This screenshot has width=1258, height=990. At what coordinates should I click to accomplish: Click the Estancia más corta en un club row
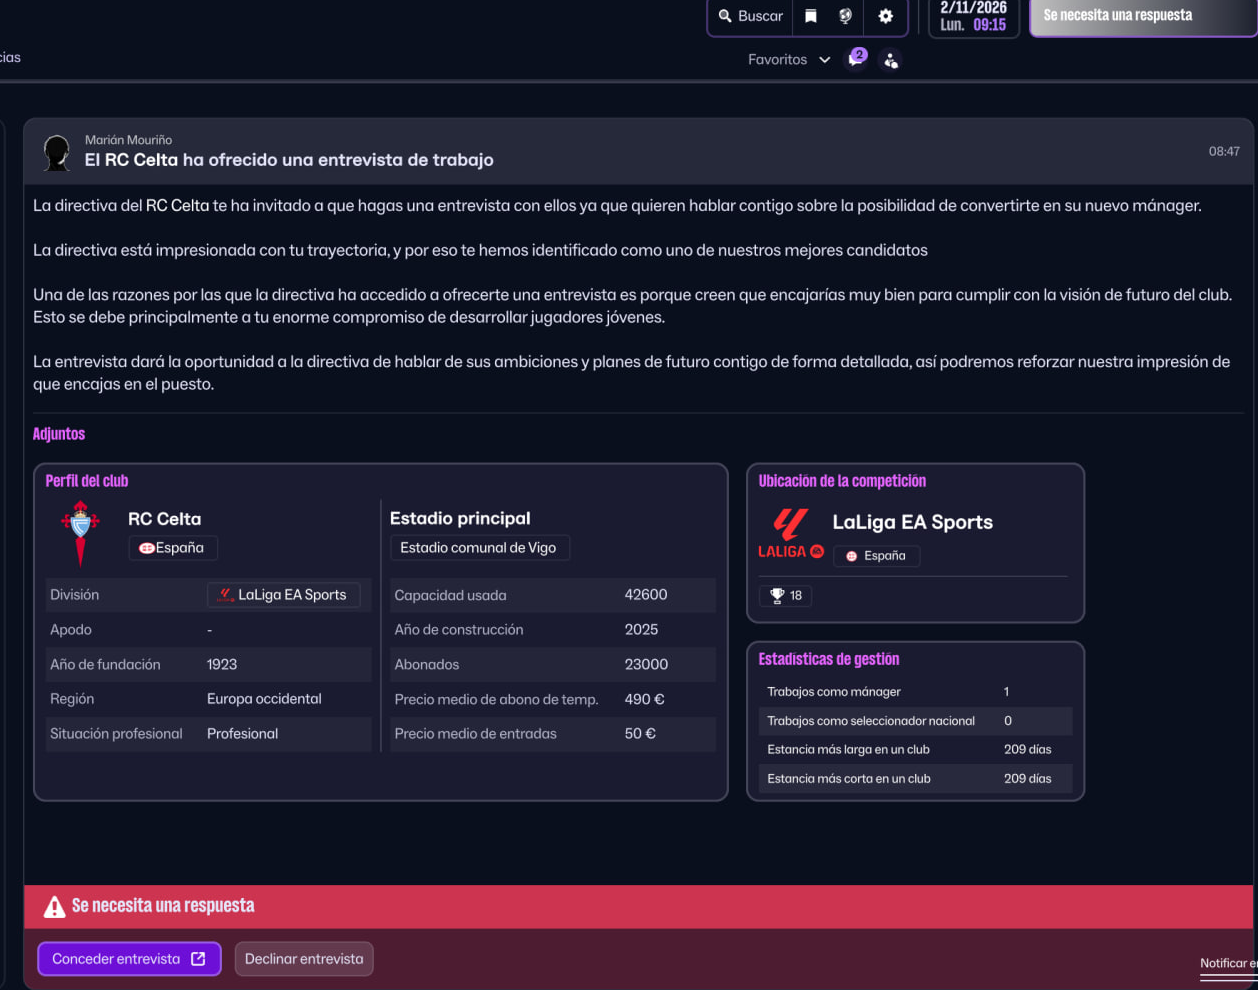(x=915, y=779)
